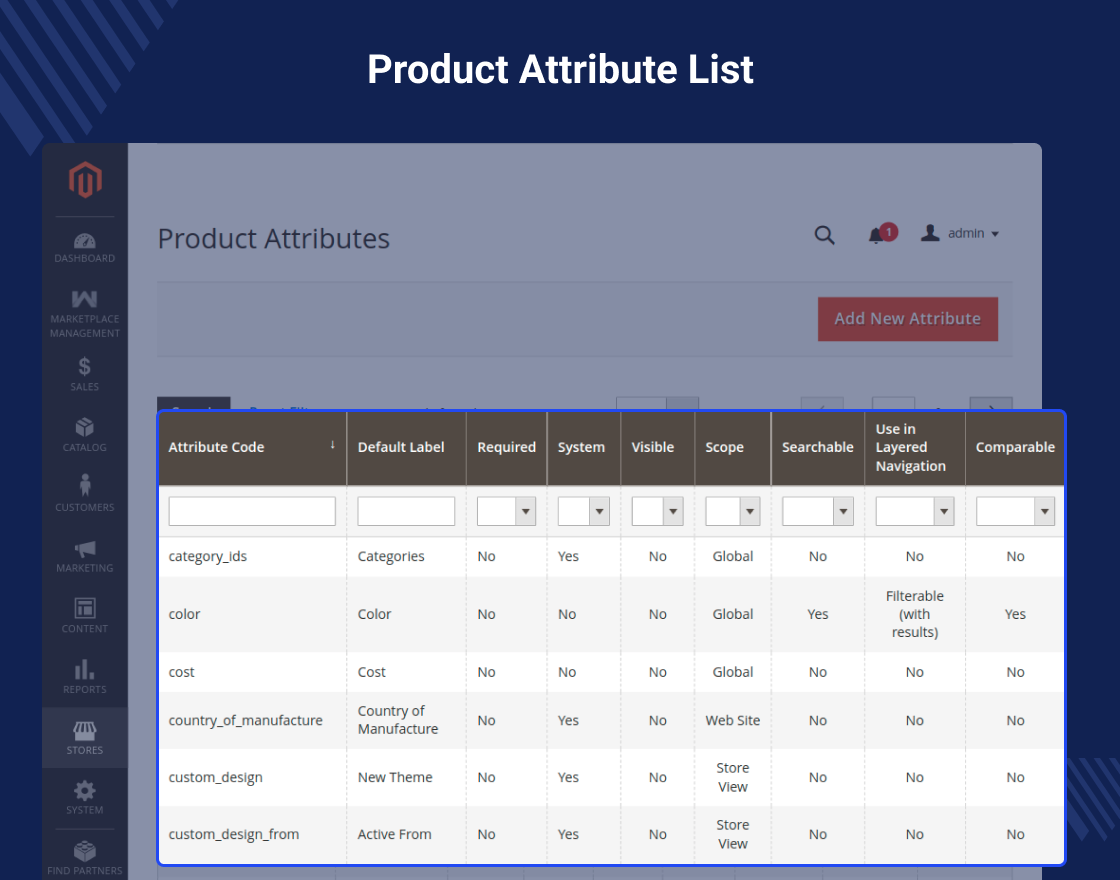
Task: Open the Dashboard sidebar item
Action: click(84, 248)
